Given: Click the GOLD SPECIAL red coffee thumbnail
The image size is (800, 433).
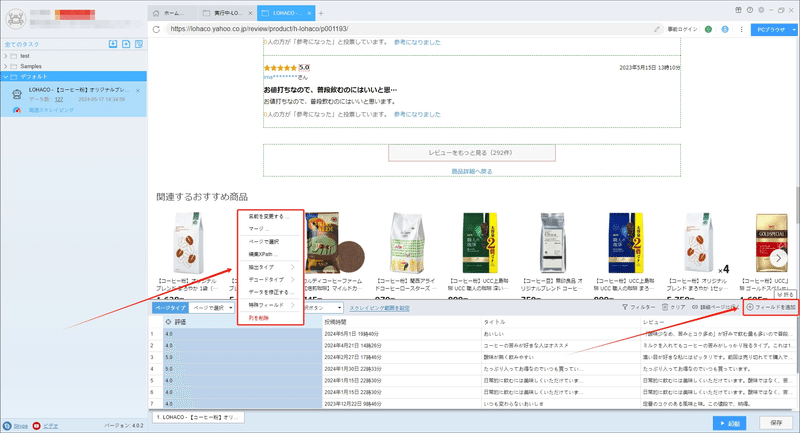Looking at the screenshot, I should coord(772,243).
